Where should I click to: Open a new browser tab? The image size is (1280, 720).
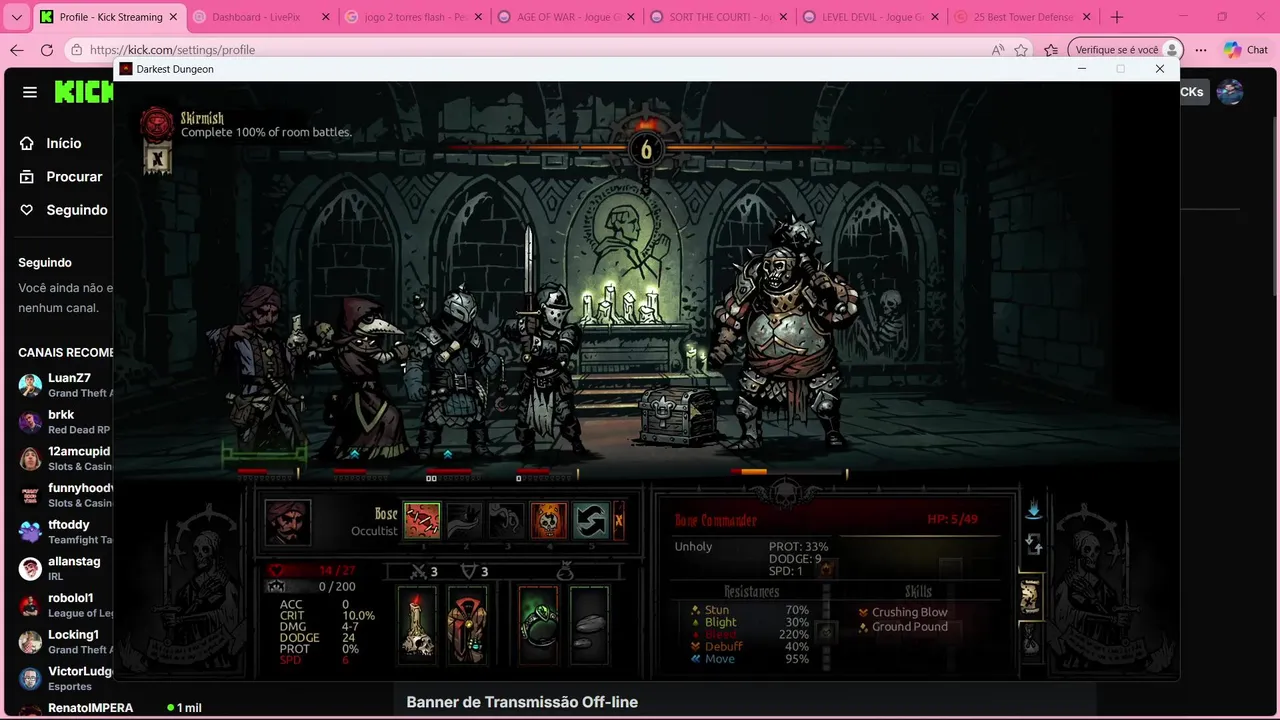click(1117, 17)
